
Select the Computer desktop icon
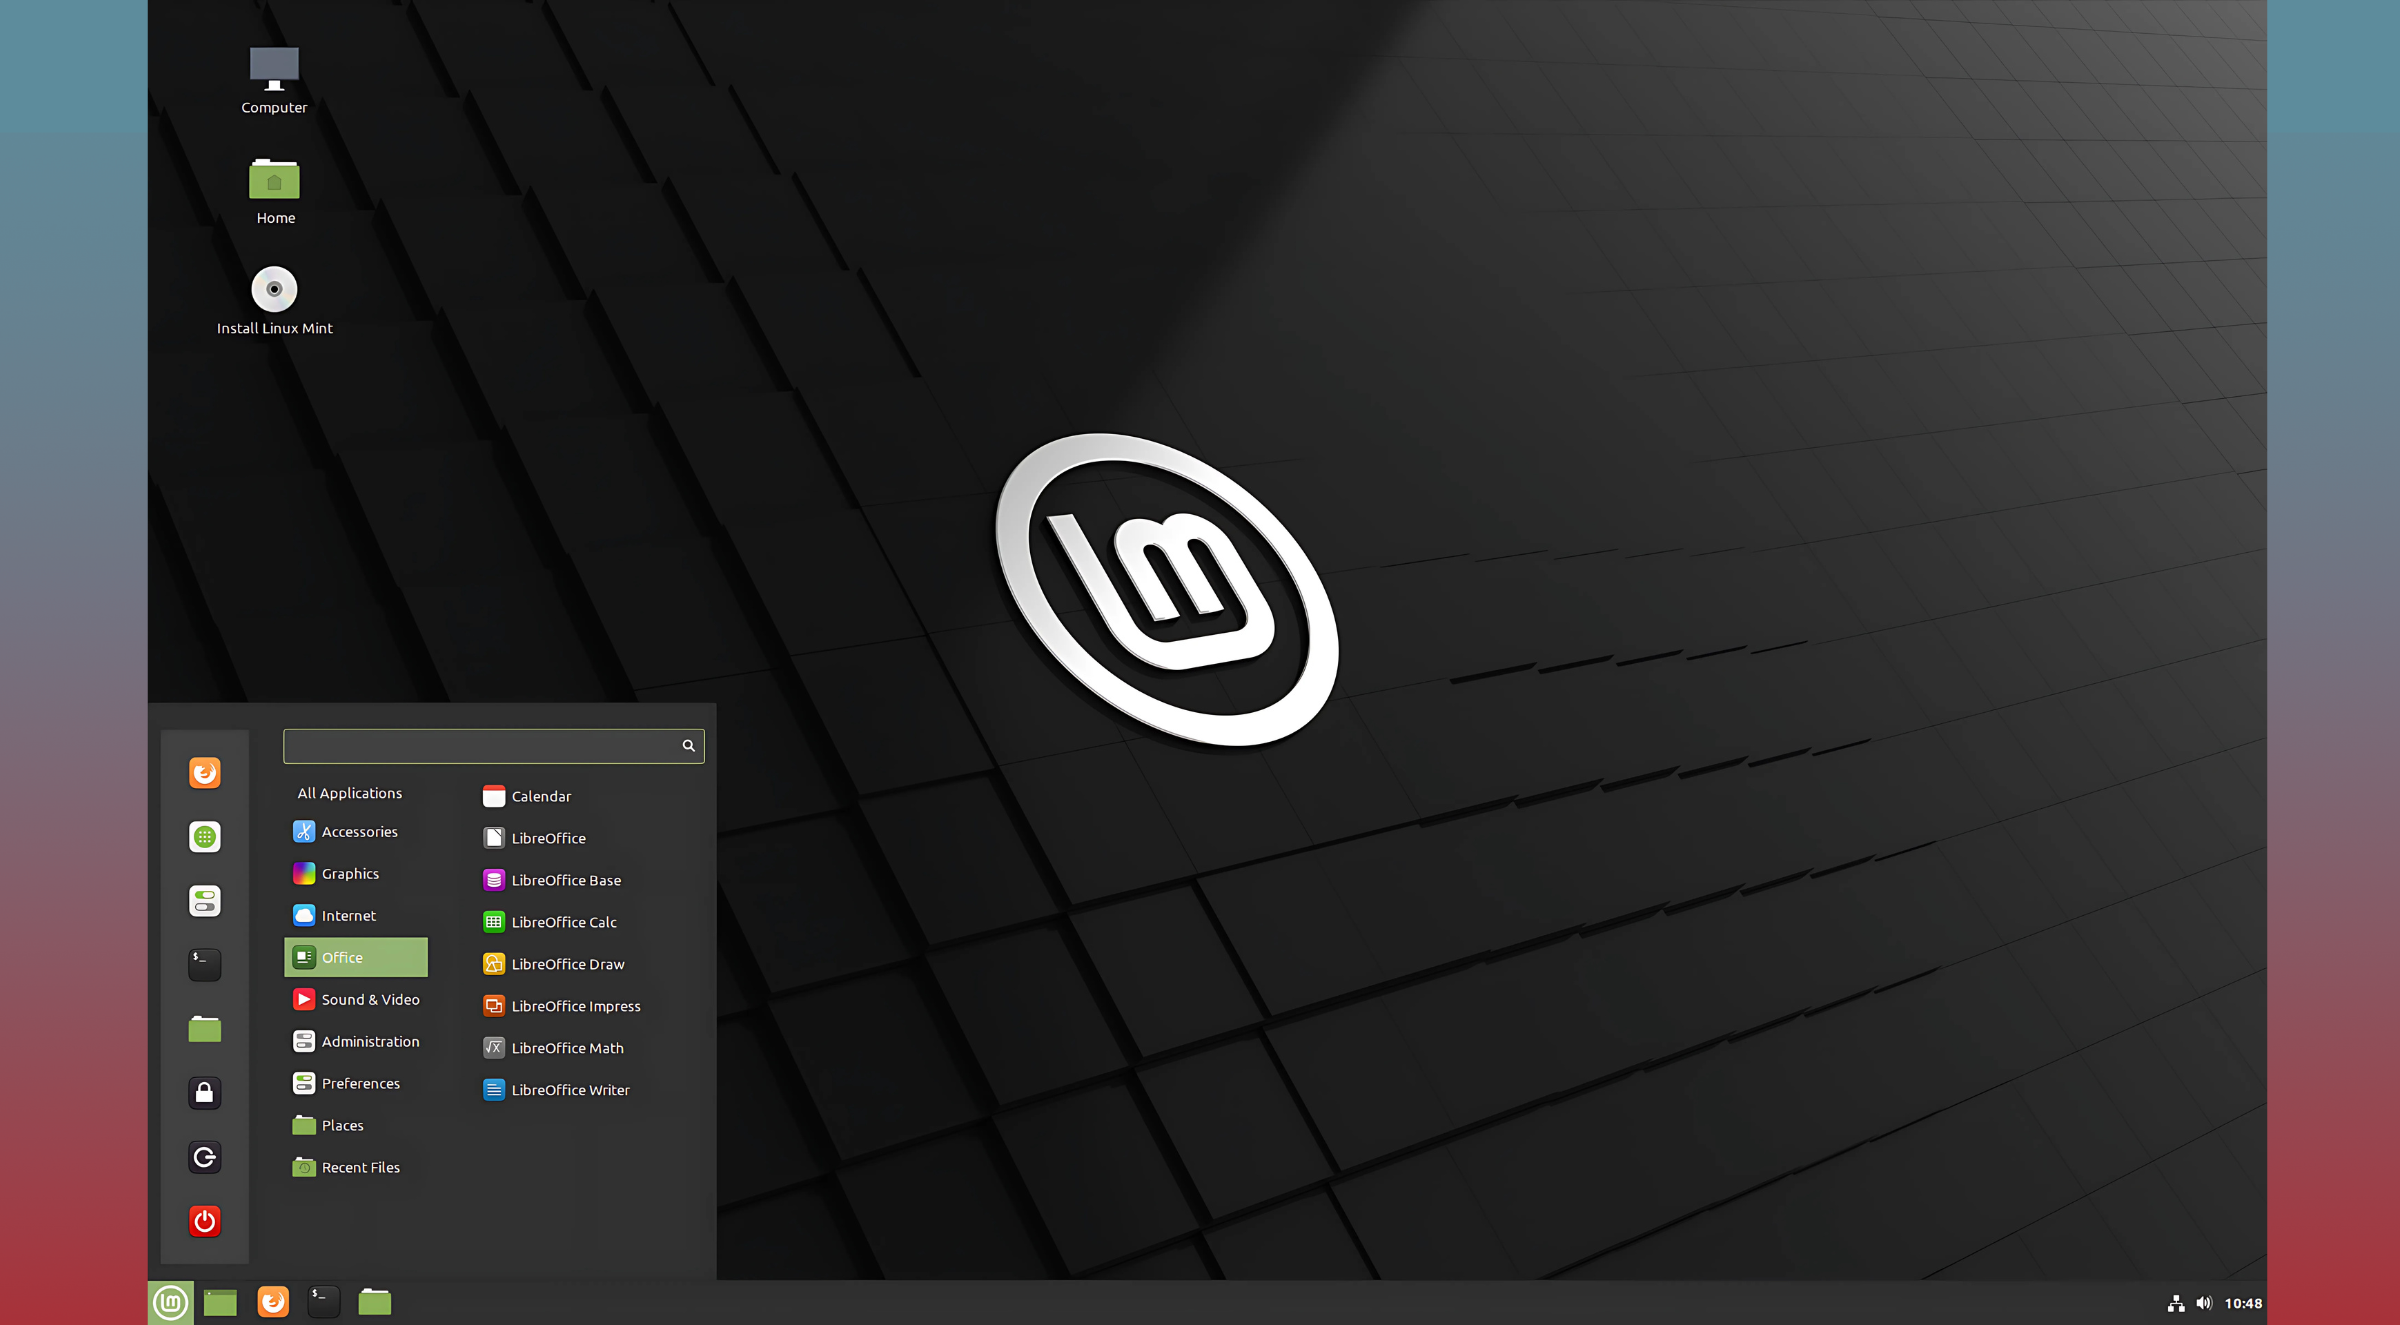click(x=274, y=81)
